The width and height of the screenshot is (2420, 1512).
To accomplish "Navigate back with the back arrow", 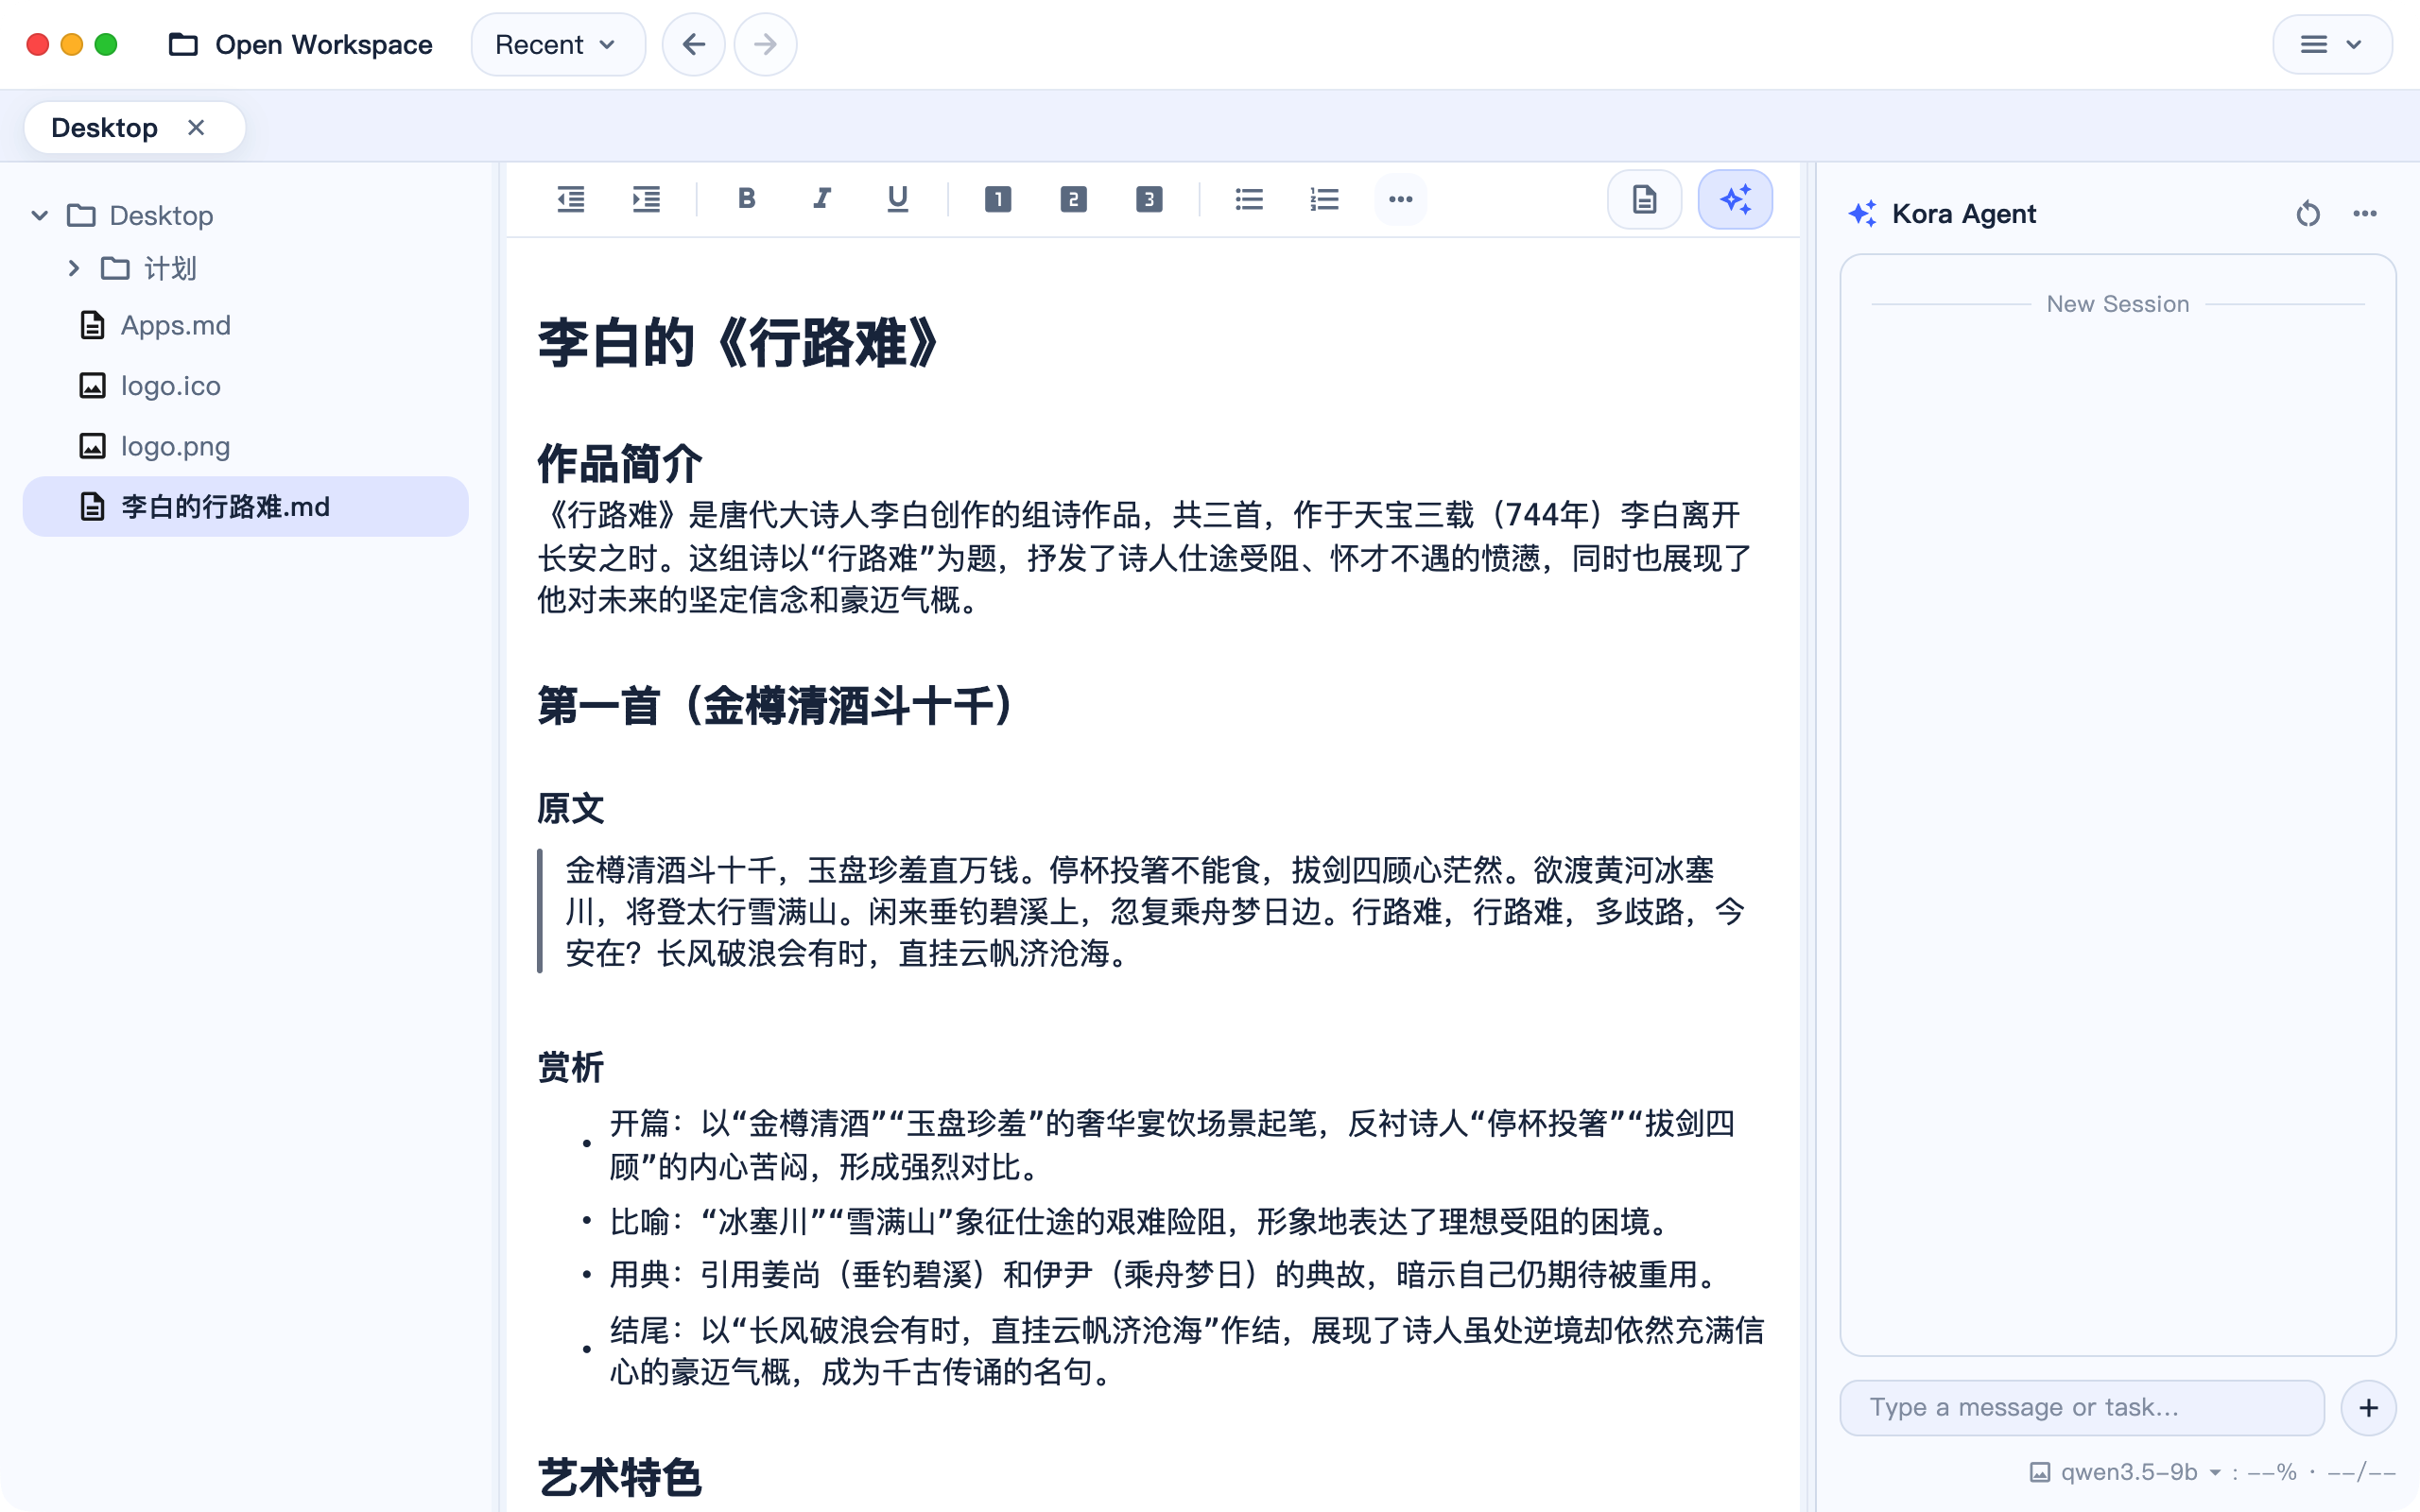I will tap(694, 44).
